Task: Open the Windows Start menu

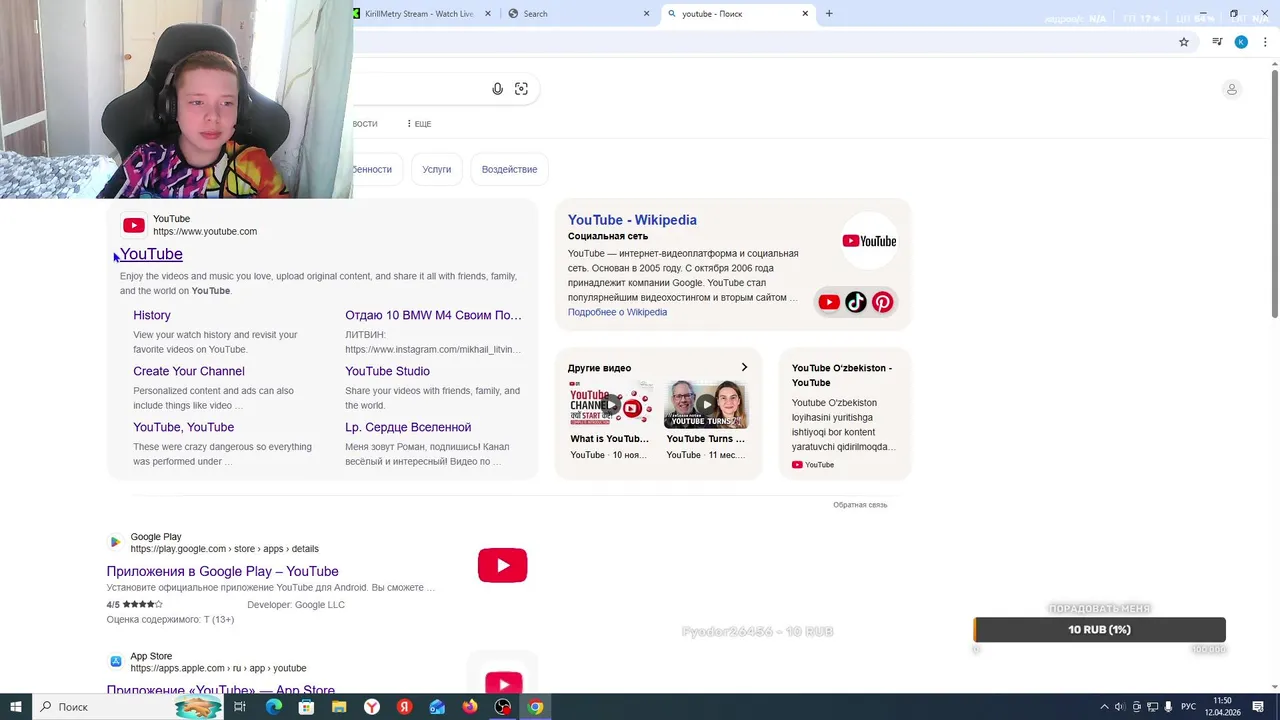Action: pyautogui.click(x=15, y=707)
